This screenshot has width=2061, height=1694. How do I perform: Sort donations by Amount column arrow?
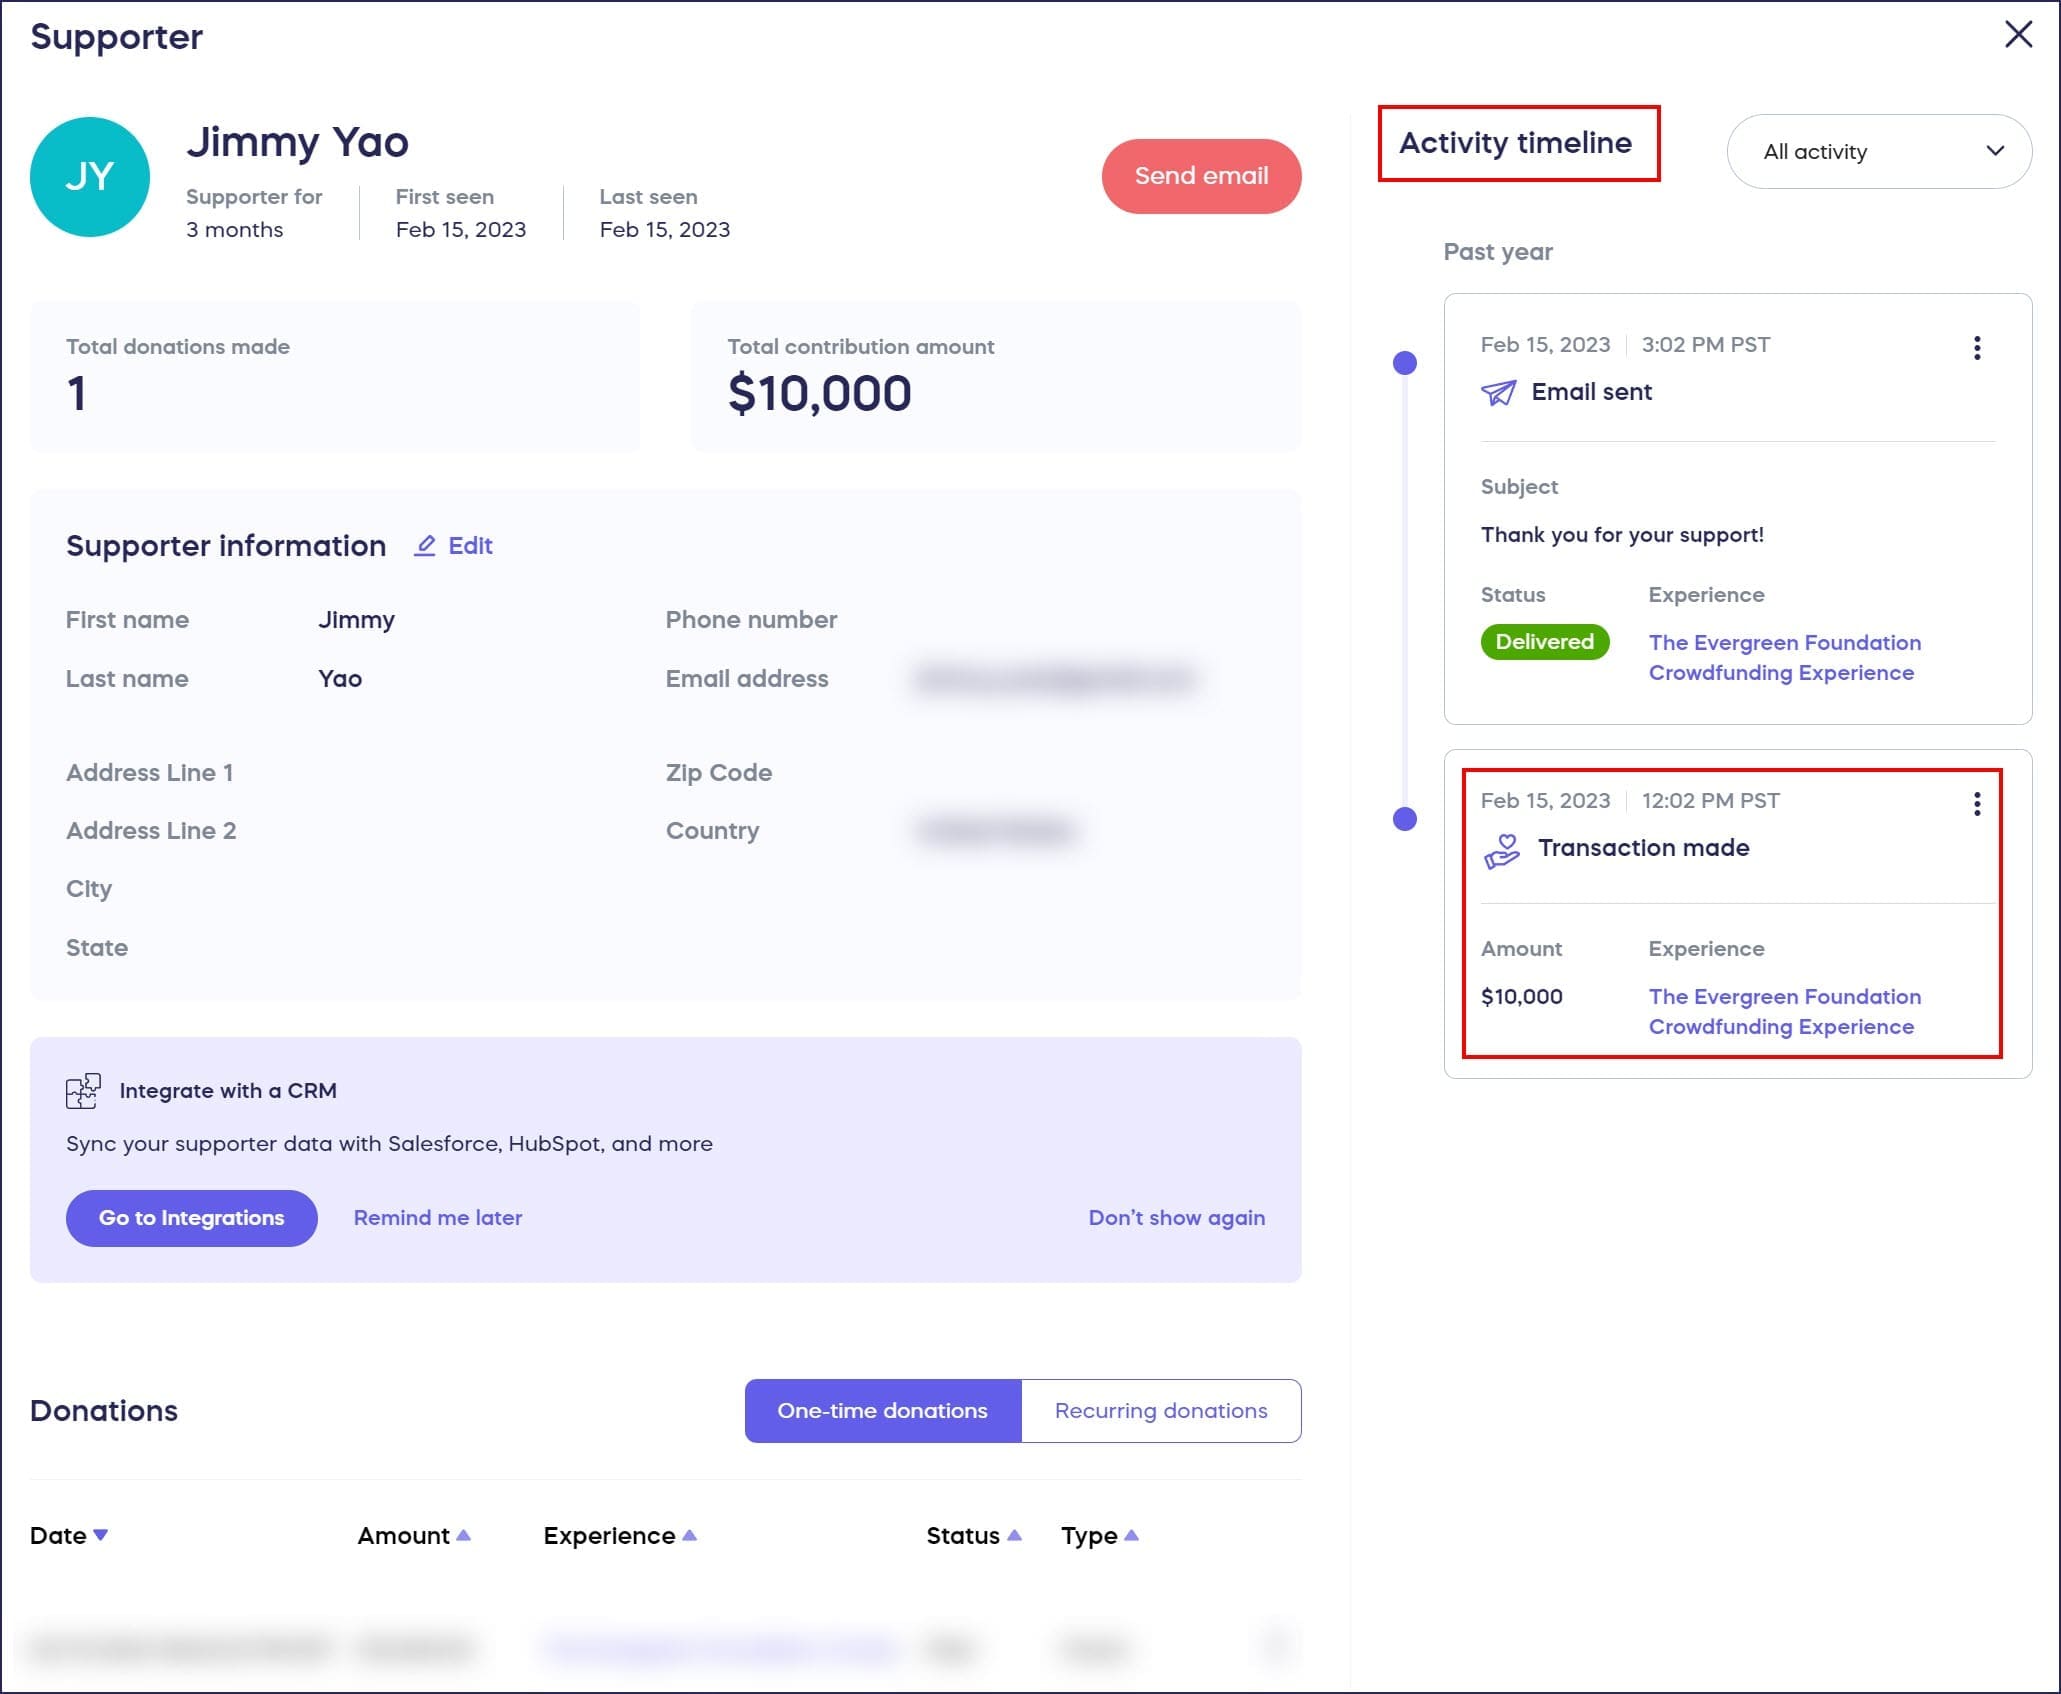[463, 1535]
